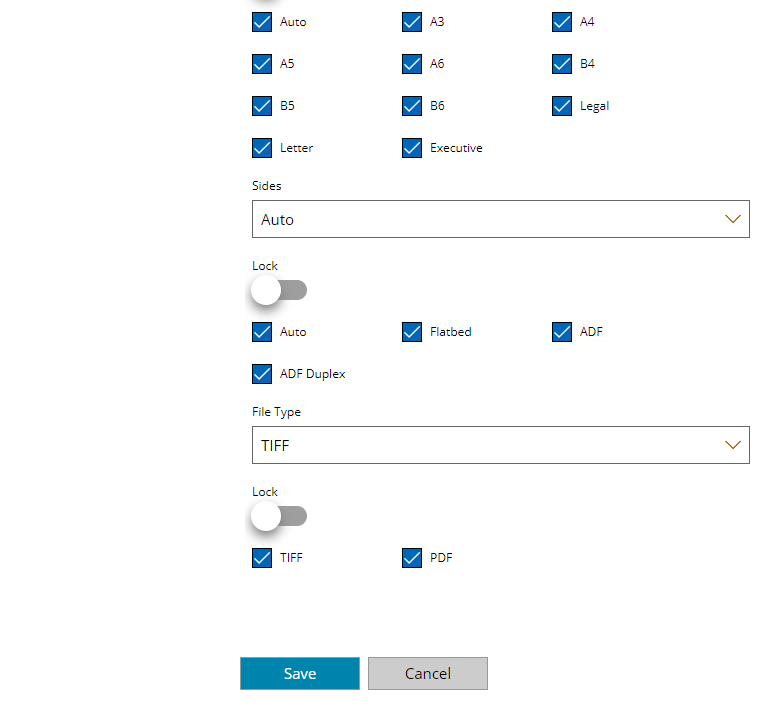Uncheck the ADF checkbox
This screenshot has height=713, width=770.
click(561, 332)
